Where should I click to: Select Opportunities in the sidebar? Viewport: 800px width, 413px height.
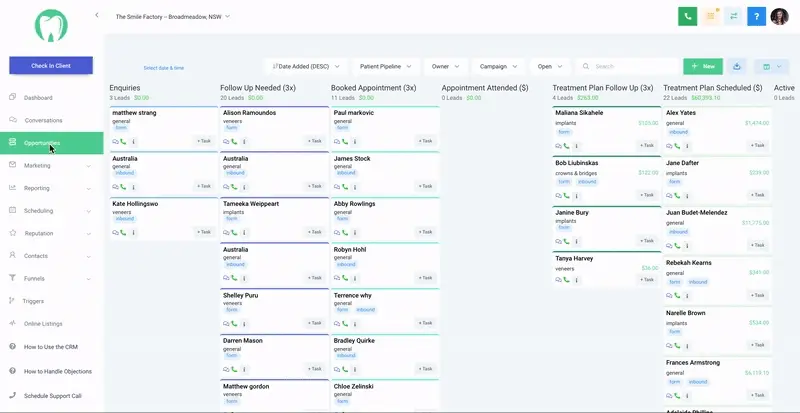click(51, 143)
